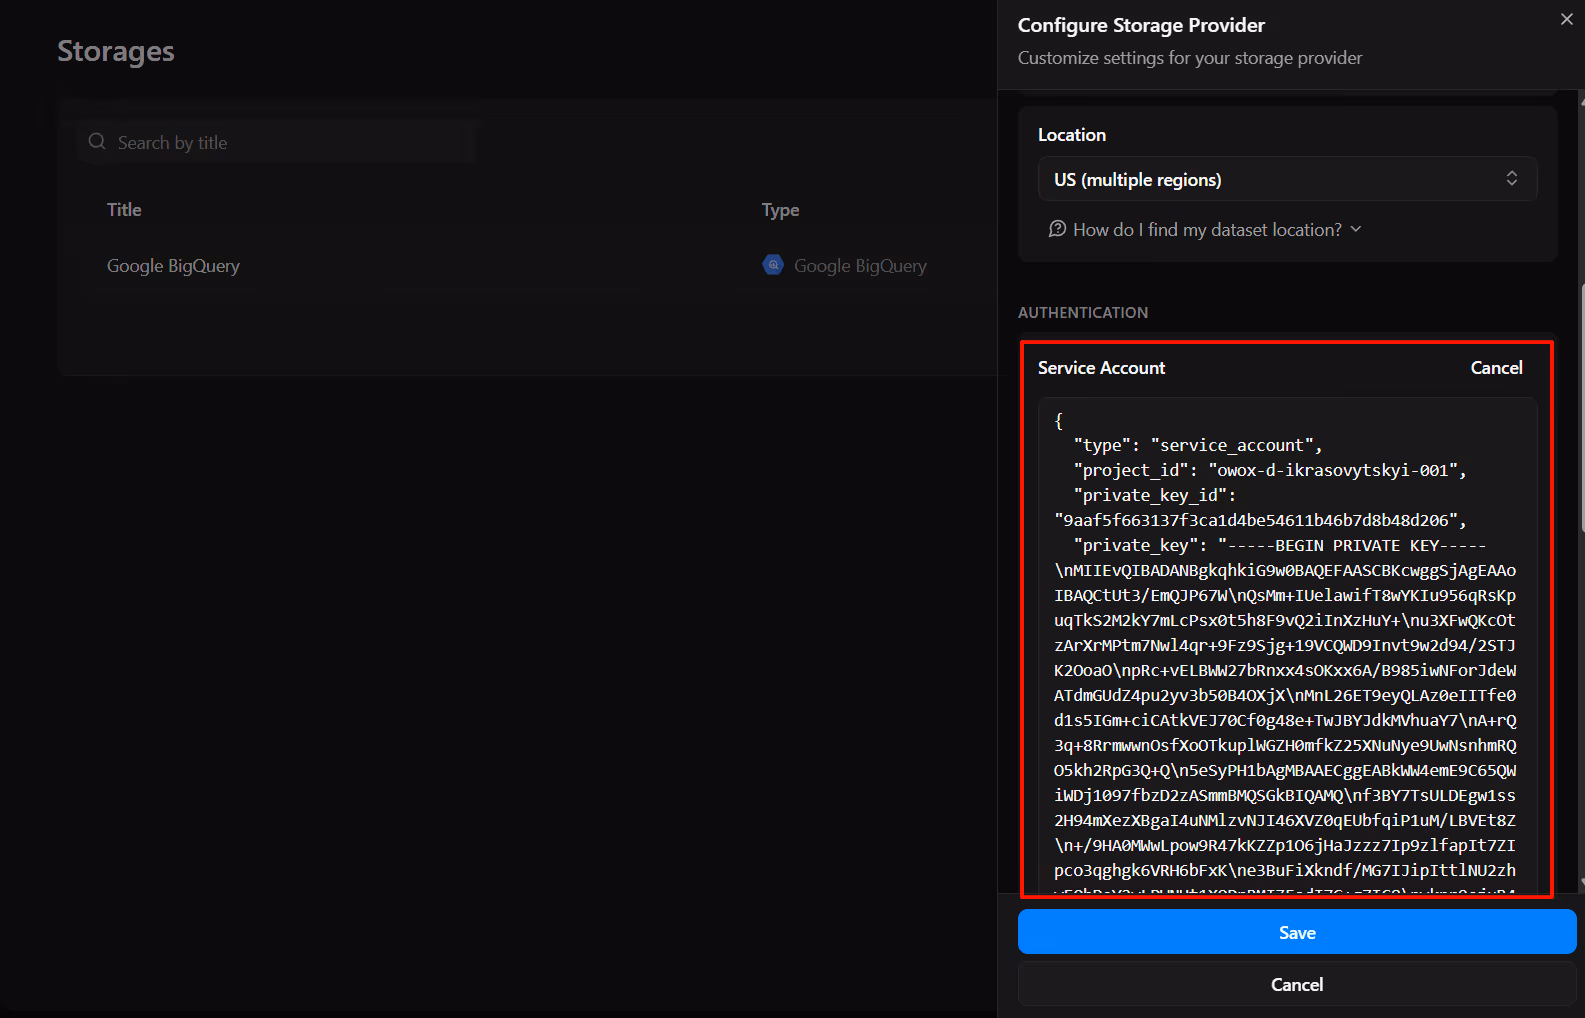Click the Google BigQuery type label
Viewport: 1585px width, 1018px height.
(x=860, y=266)
